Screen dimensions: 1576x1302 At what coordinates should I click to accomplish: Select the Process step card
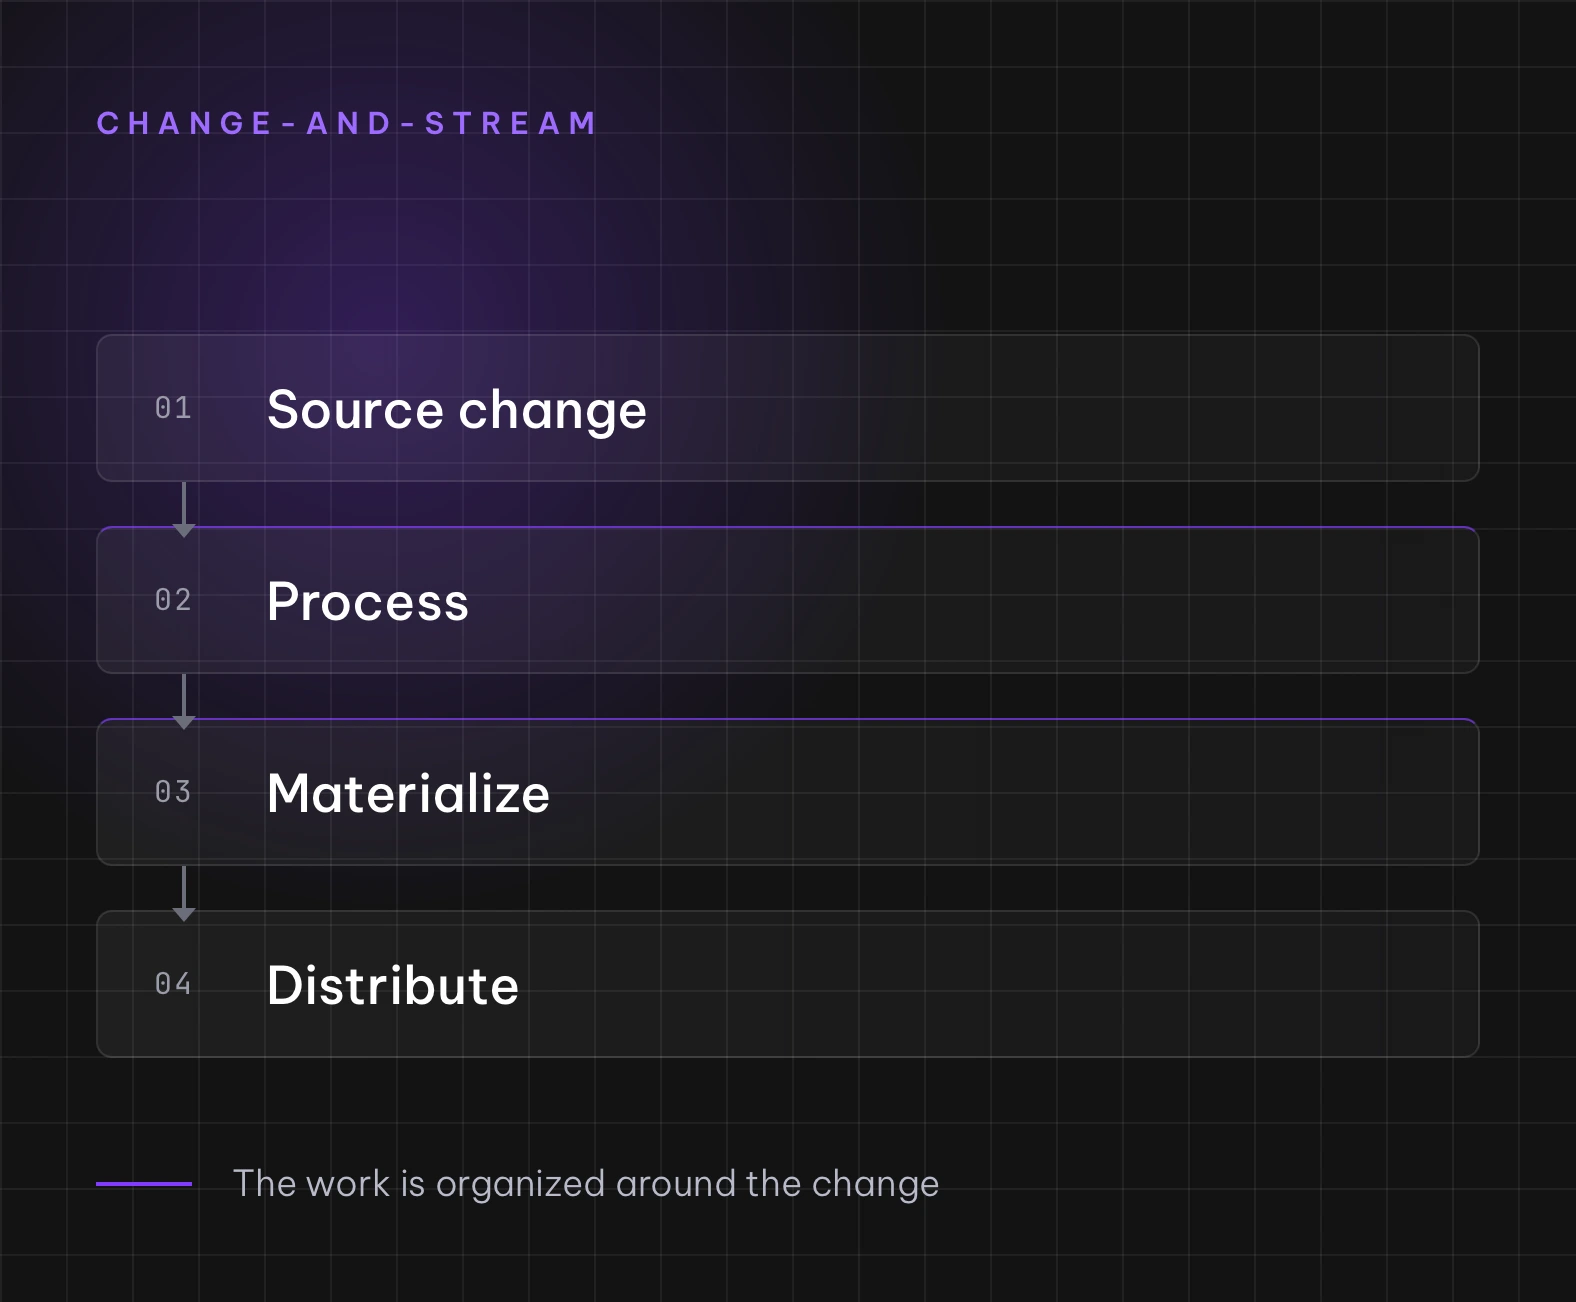click(x=787, y=600)
